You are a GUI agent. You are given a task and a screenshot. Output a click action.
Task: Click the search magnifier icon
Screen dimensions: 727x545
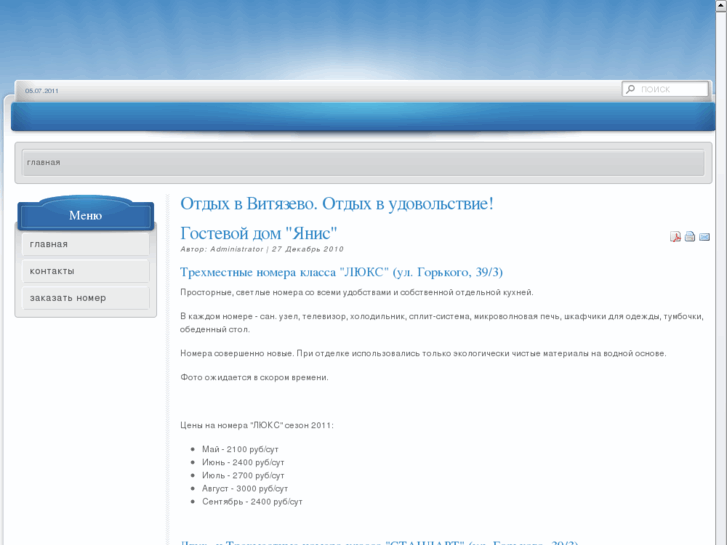pyautogui.click(x=631, y=89)
